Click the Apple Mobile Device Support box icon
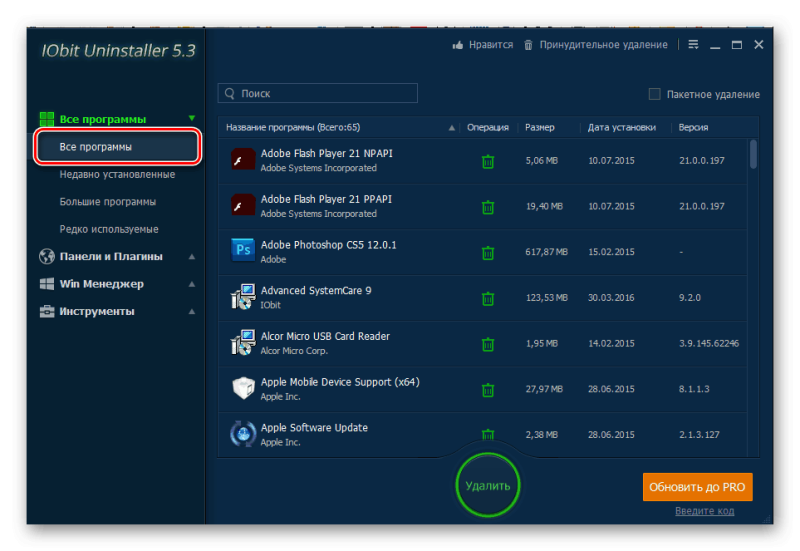 pyautogui.click(x=243, y=388)
